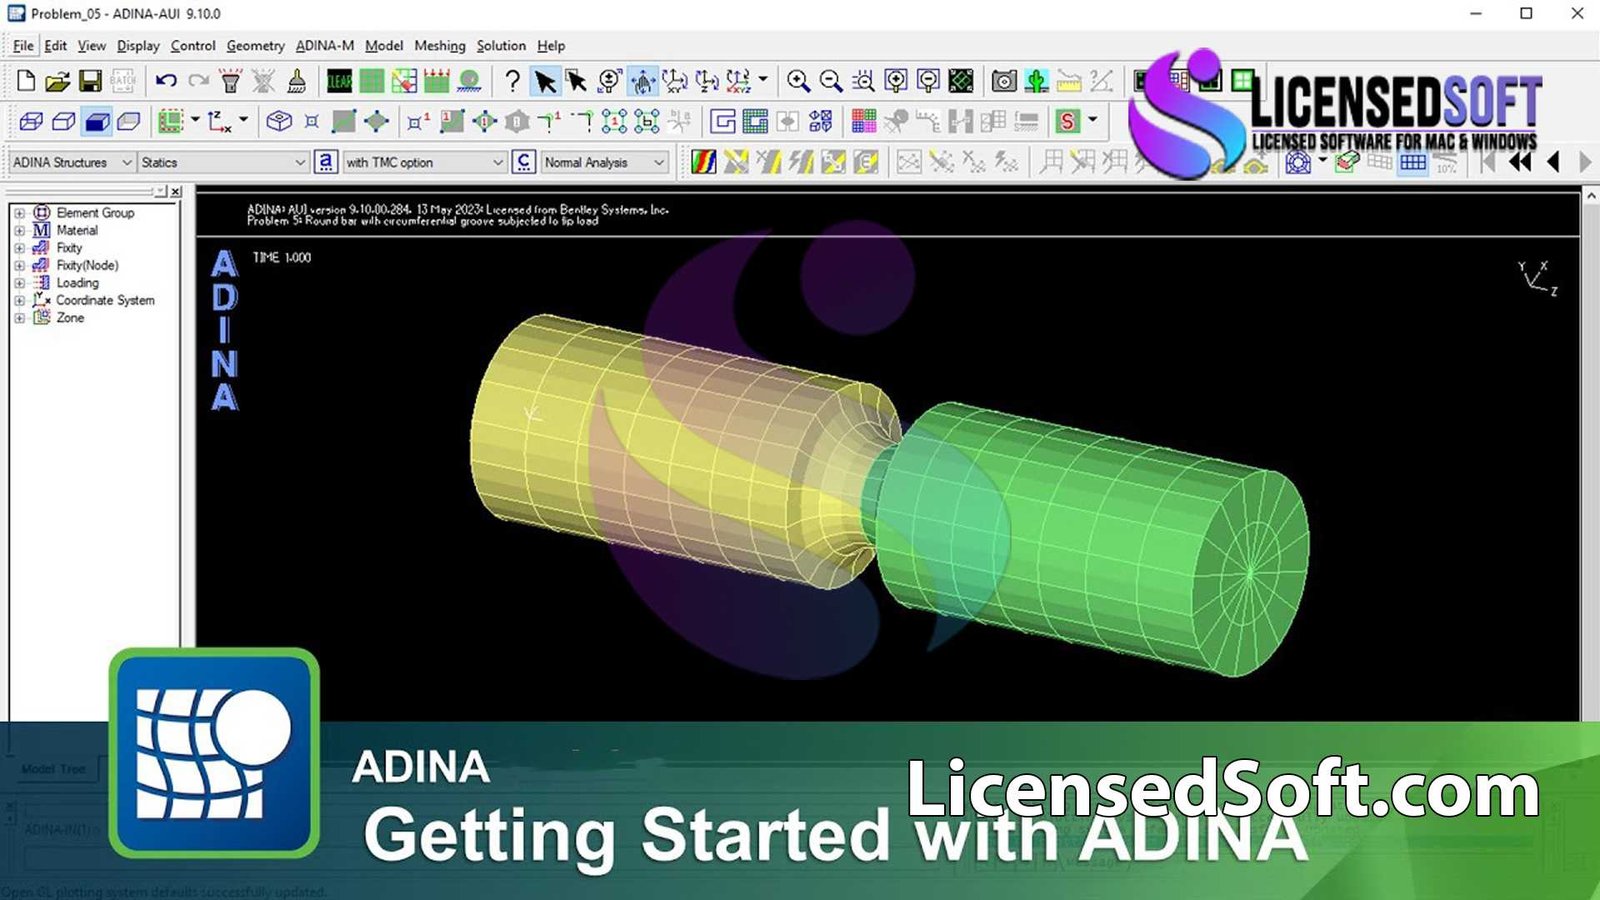Image resolution: width=1600 pixels, height=900 pixels.
Task: Click the blue G Element Groups icon
Action: pyautogui.click(x=723, y=121)
